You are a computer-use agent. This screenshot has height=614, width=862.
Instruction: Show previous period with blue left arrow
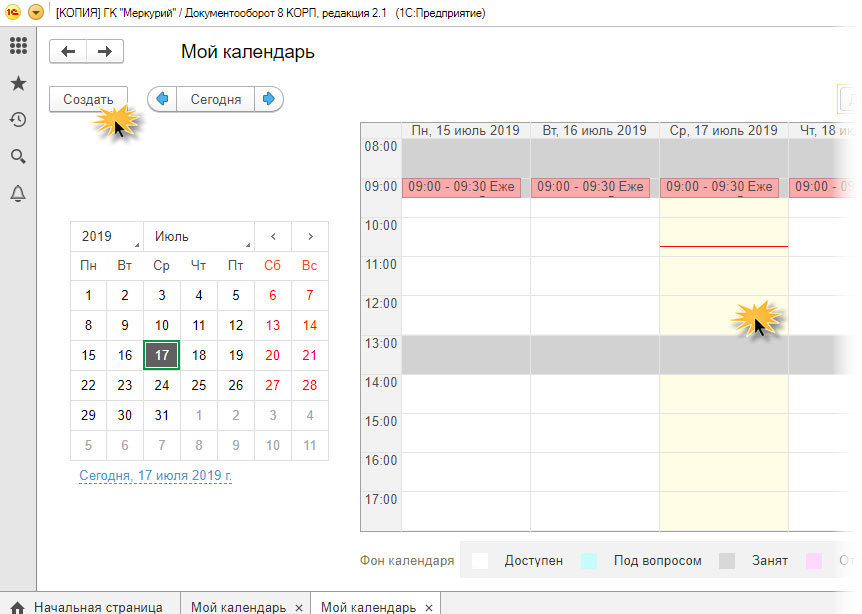pyautogui.click(x=162, y=99)
